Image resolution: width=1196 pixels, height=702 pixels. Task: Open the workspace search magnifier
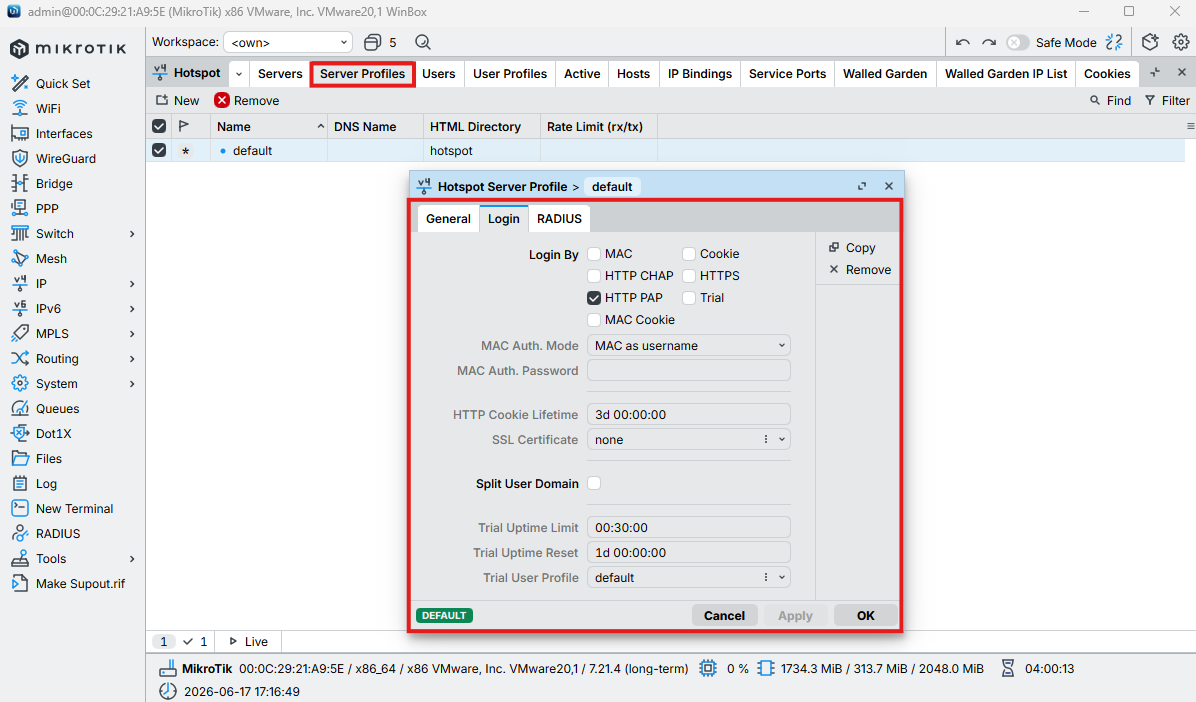point(423,42)
